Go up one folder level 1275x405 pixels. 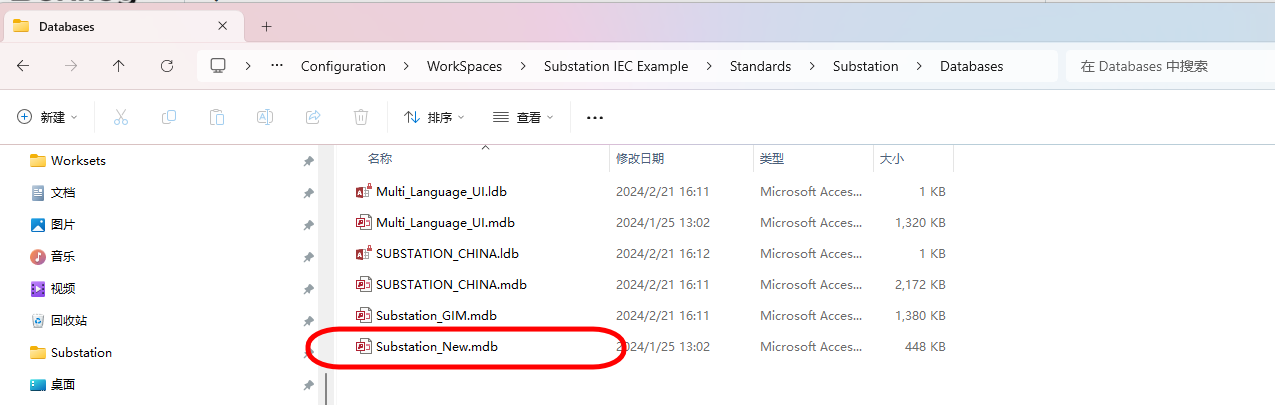[x=119, y=66]
